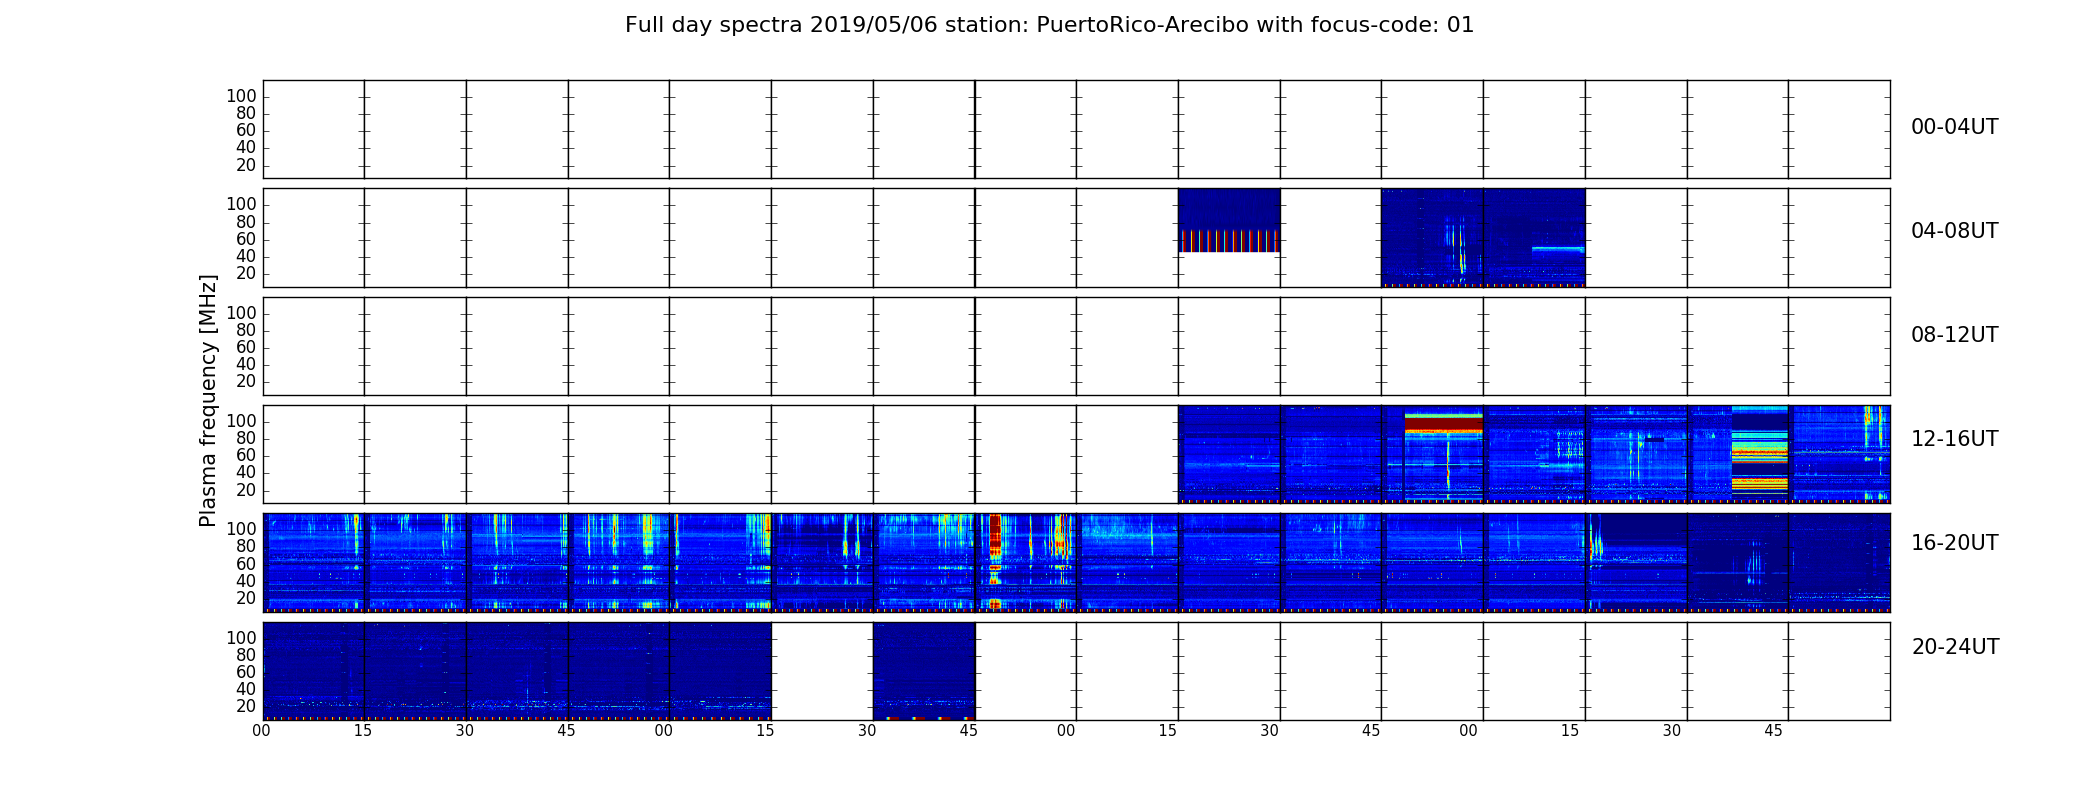Select the '12-16UT' row label
Viewport: 2100px width, 800px height.
tap(1954, 439)
